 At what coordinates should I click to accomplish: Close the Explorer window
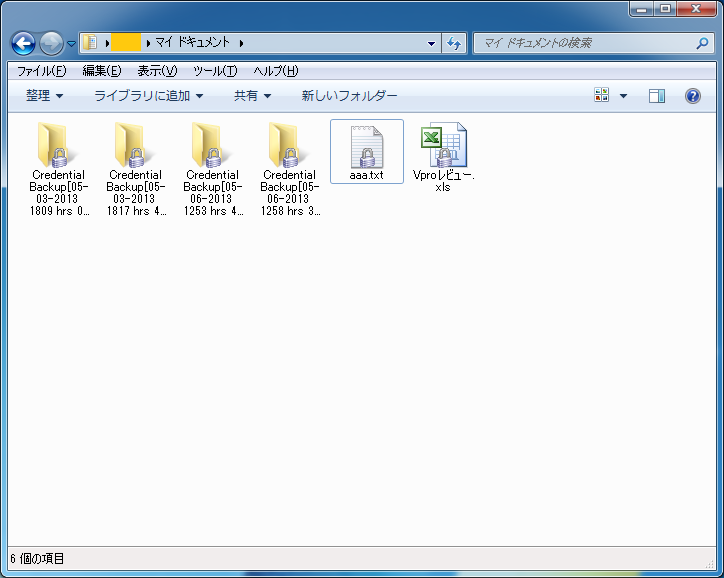697,8
